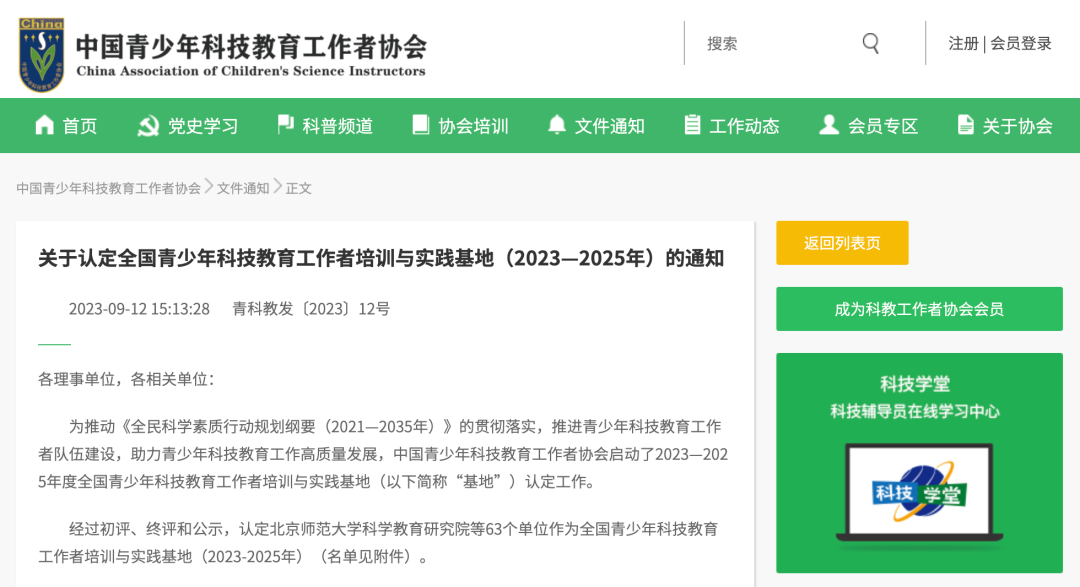Open the 关于协会 menu item
The image size is (1080, 587).
point(1017,126)
